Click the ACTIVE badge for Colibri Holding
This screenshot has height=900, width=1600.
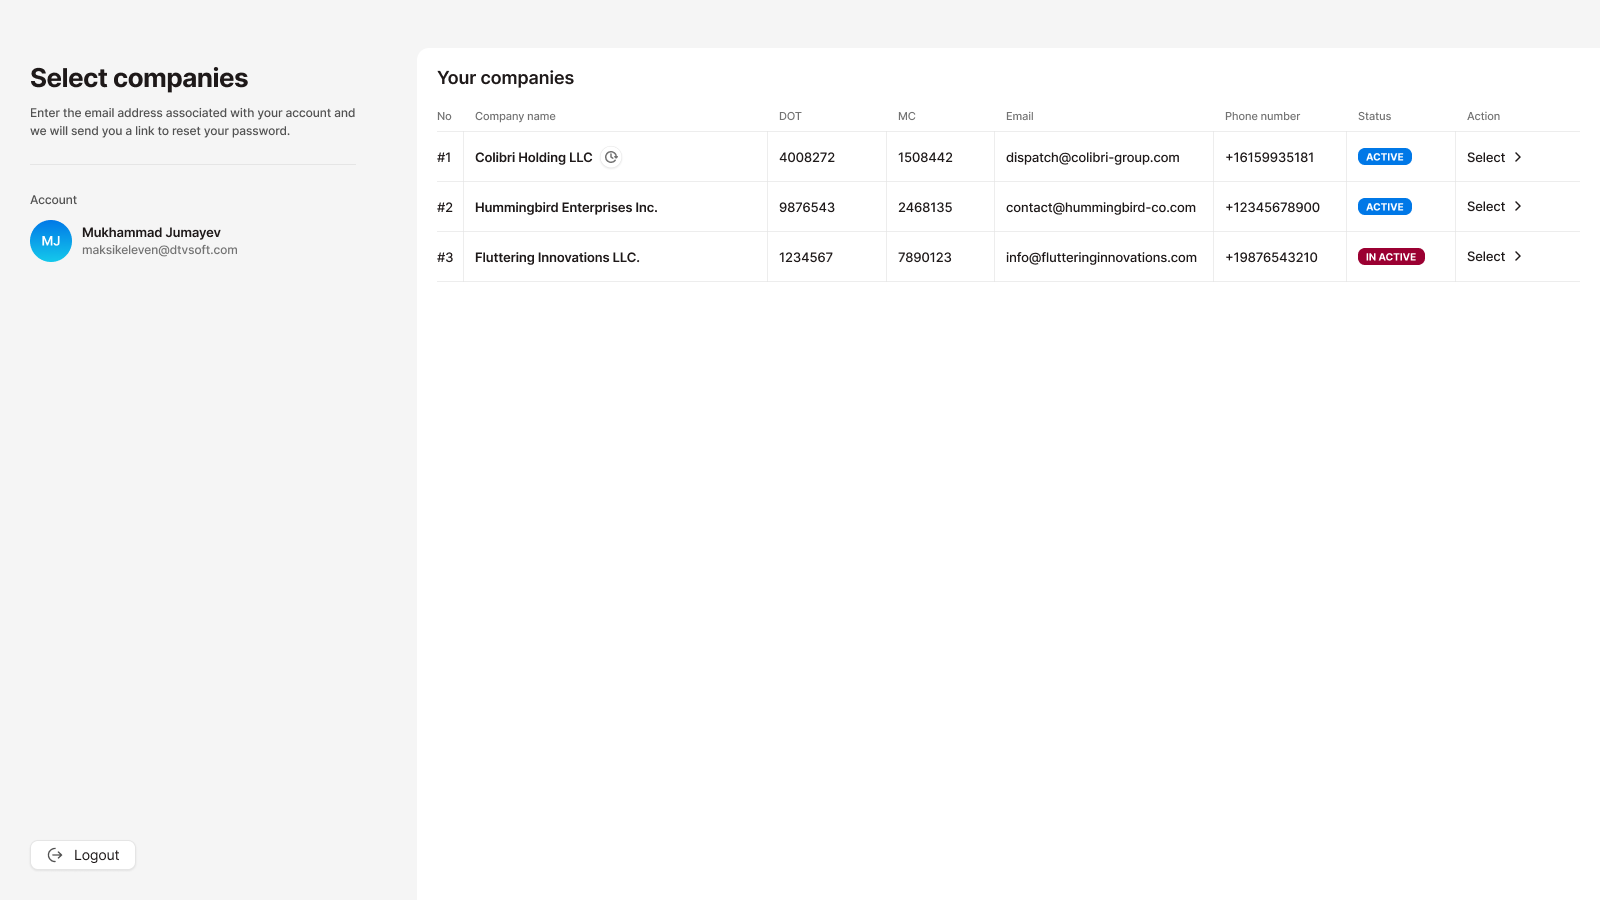click(x=1384, y=157)
